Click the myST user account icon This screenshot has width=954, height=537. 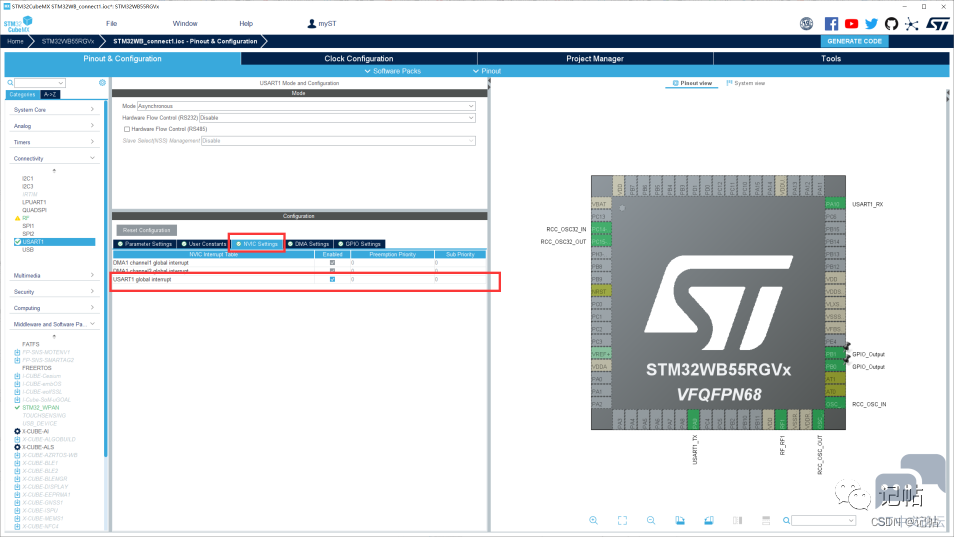tap(312, 24)
